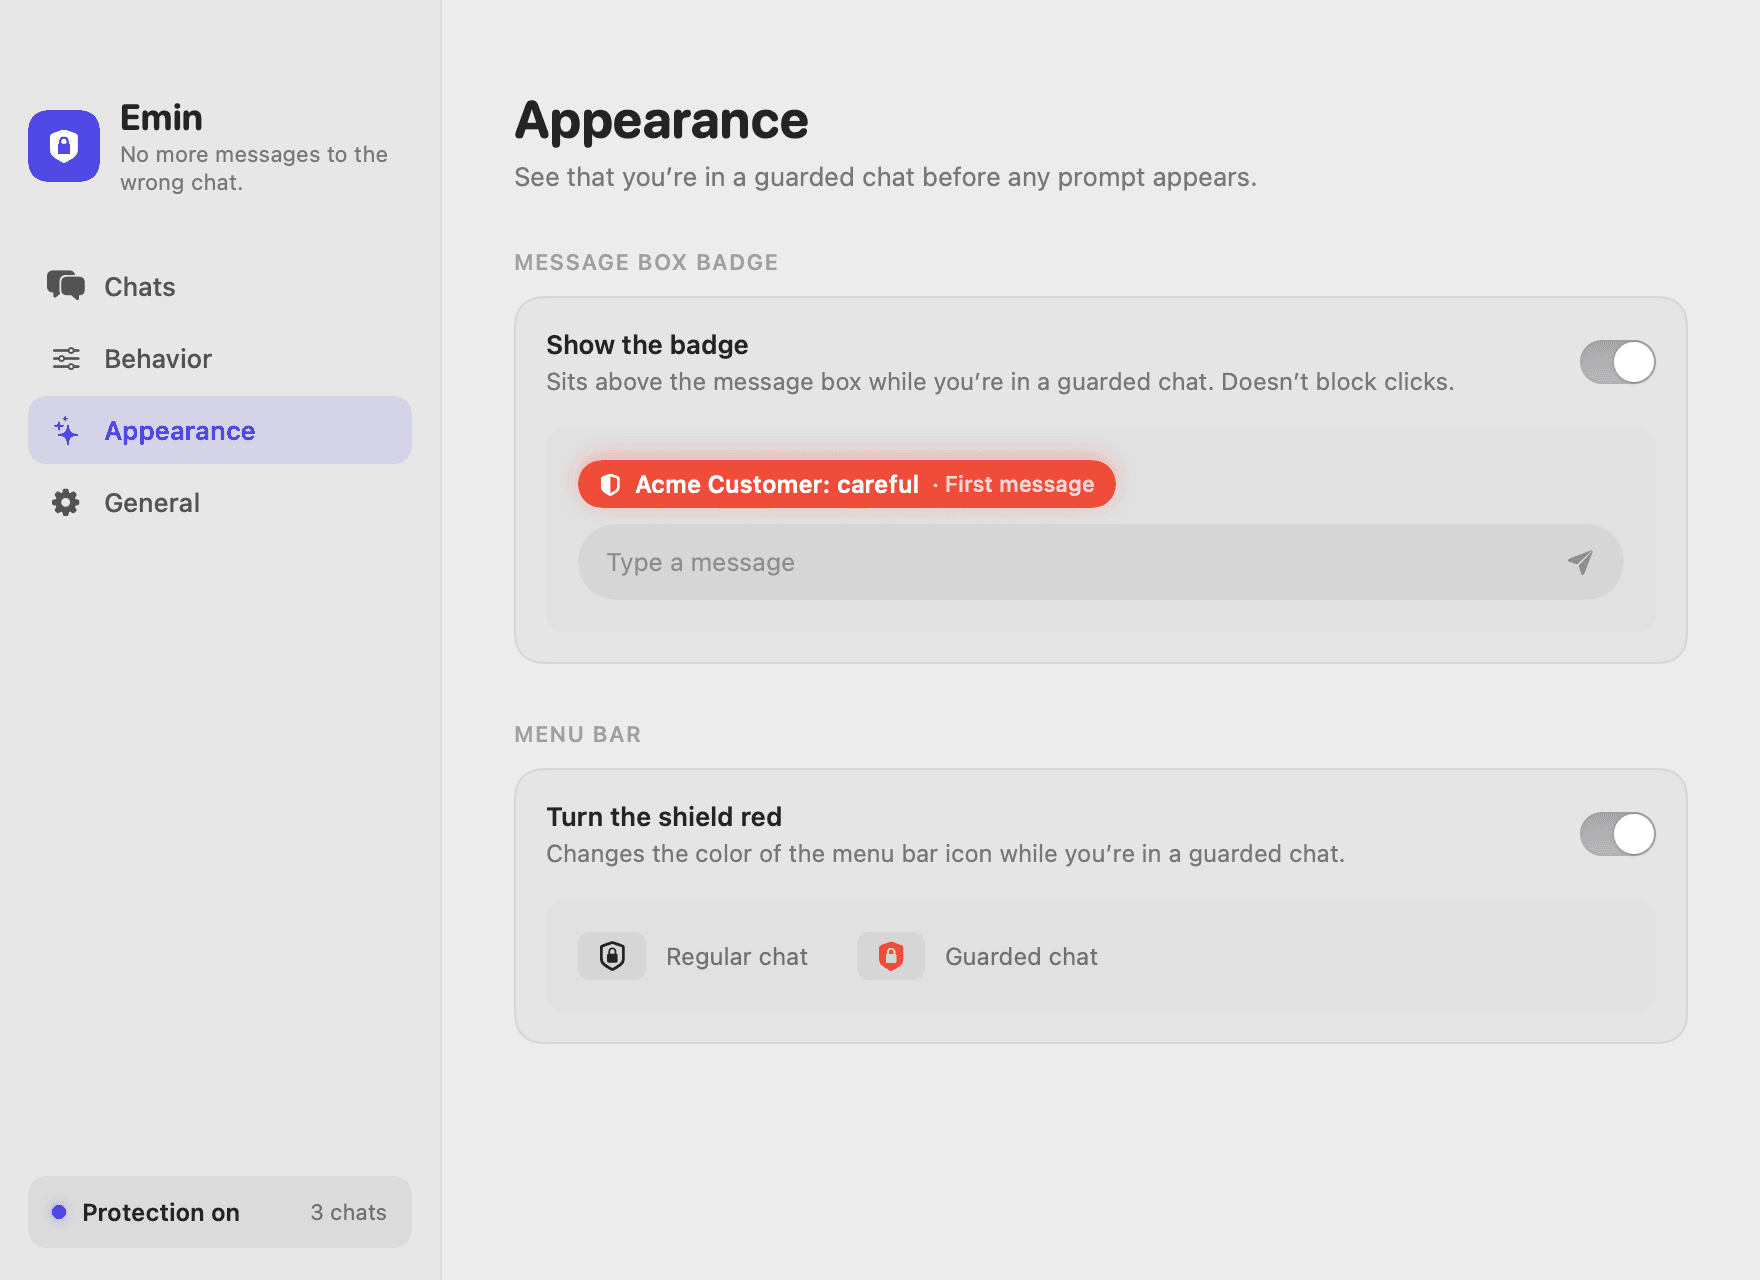This screenshot has height=1280, width=1760.
Task: Click the 'Regular chat' label
Action: click(737, 957)
